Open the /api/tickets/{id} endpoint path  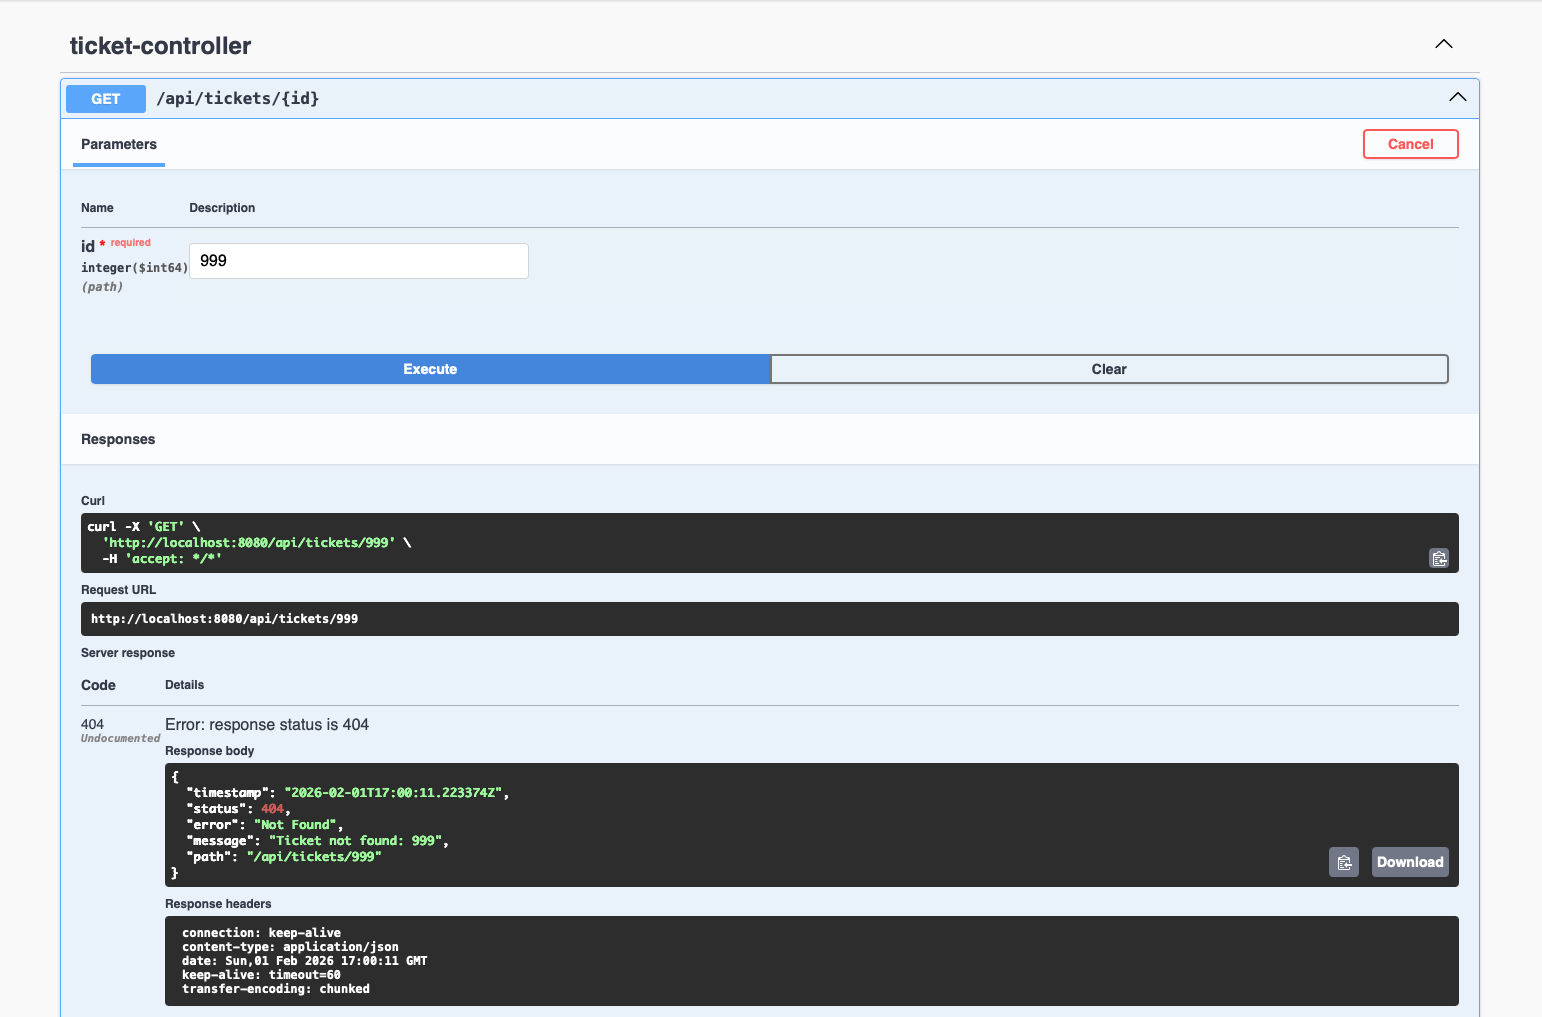coord(238,98)
